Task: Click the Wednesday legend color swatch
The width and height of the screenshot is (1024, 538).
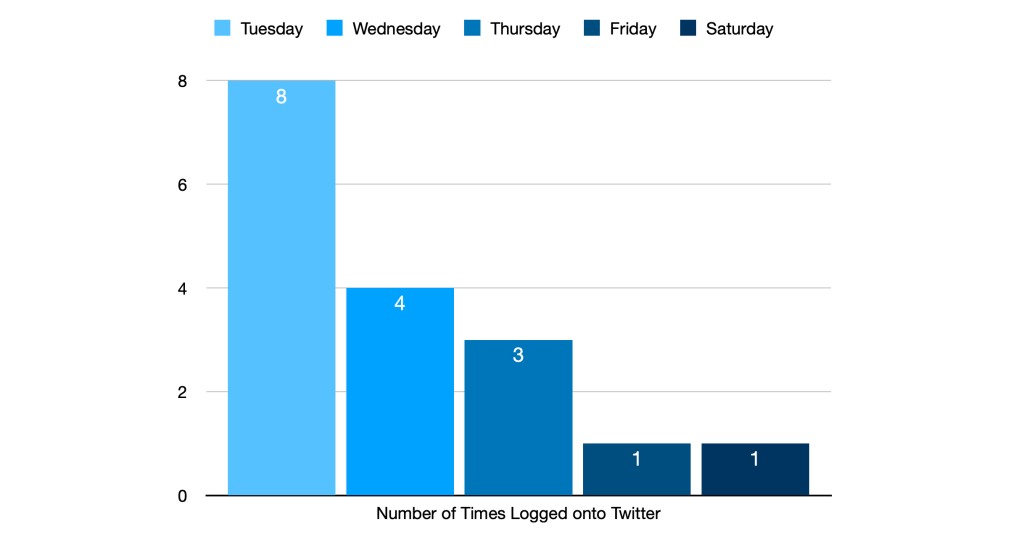Action: 335,28
